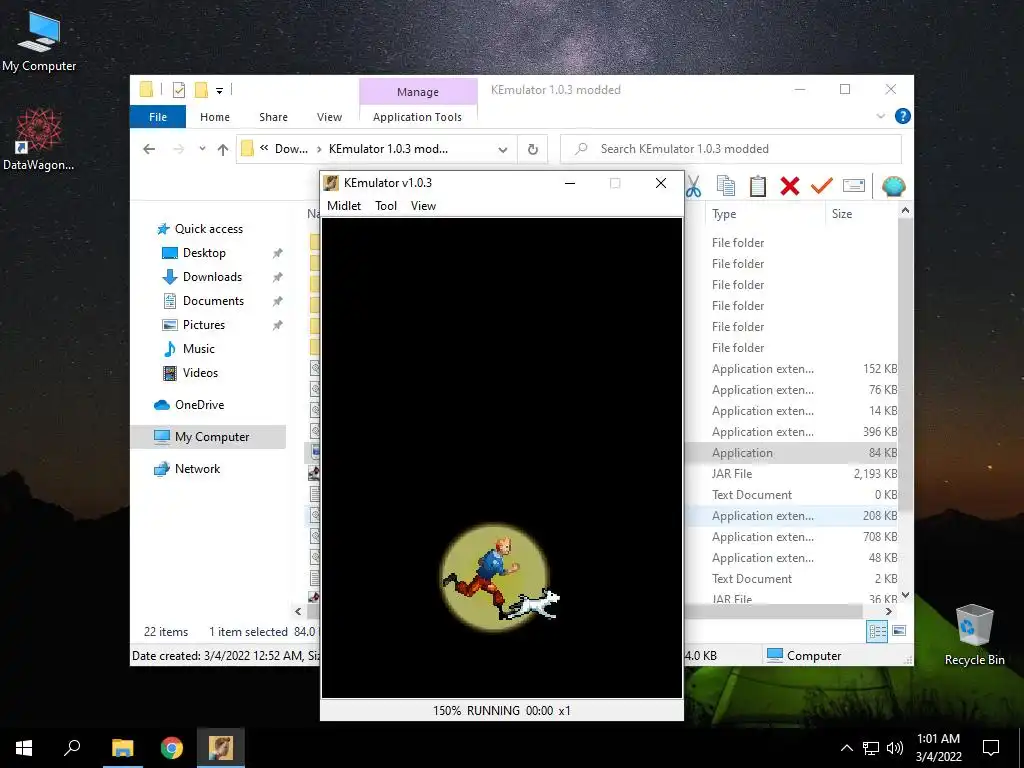The image size is (1024, 768).
Task: Select Videos in the navigation pane
Action: tap(200, 373)
